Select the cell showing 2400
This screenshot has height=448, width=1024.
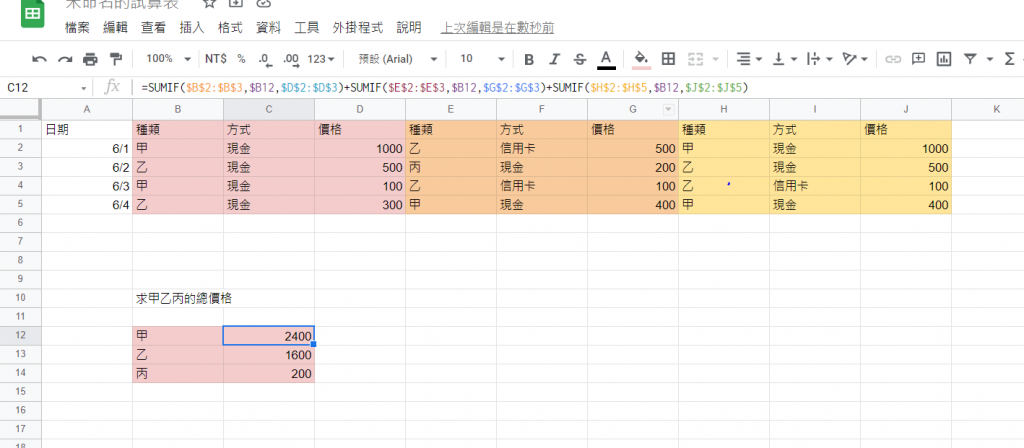coord(269,336)
